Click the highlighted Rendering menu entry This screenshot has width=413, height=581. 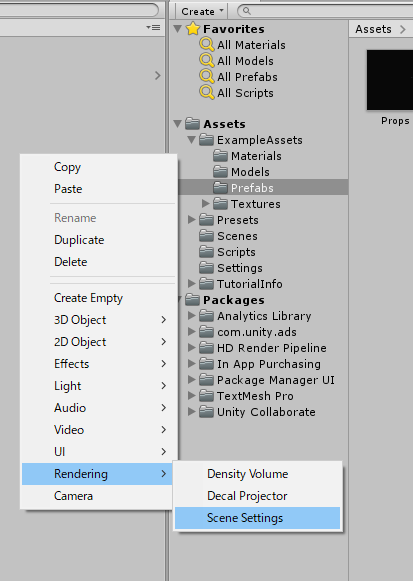coord(97,474)
